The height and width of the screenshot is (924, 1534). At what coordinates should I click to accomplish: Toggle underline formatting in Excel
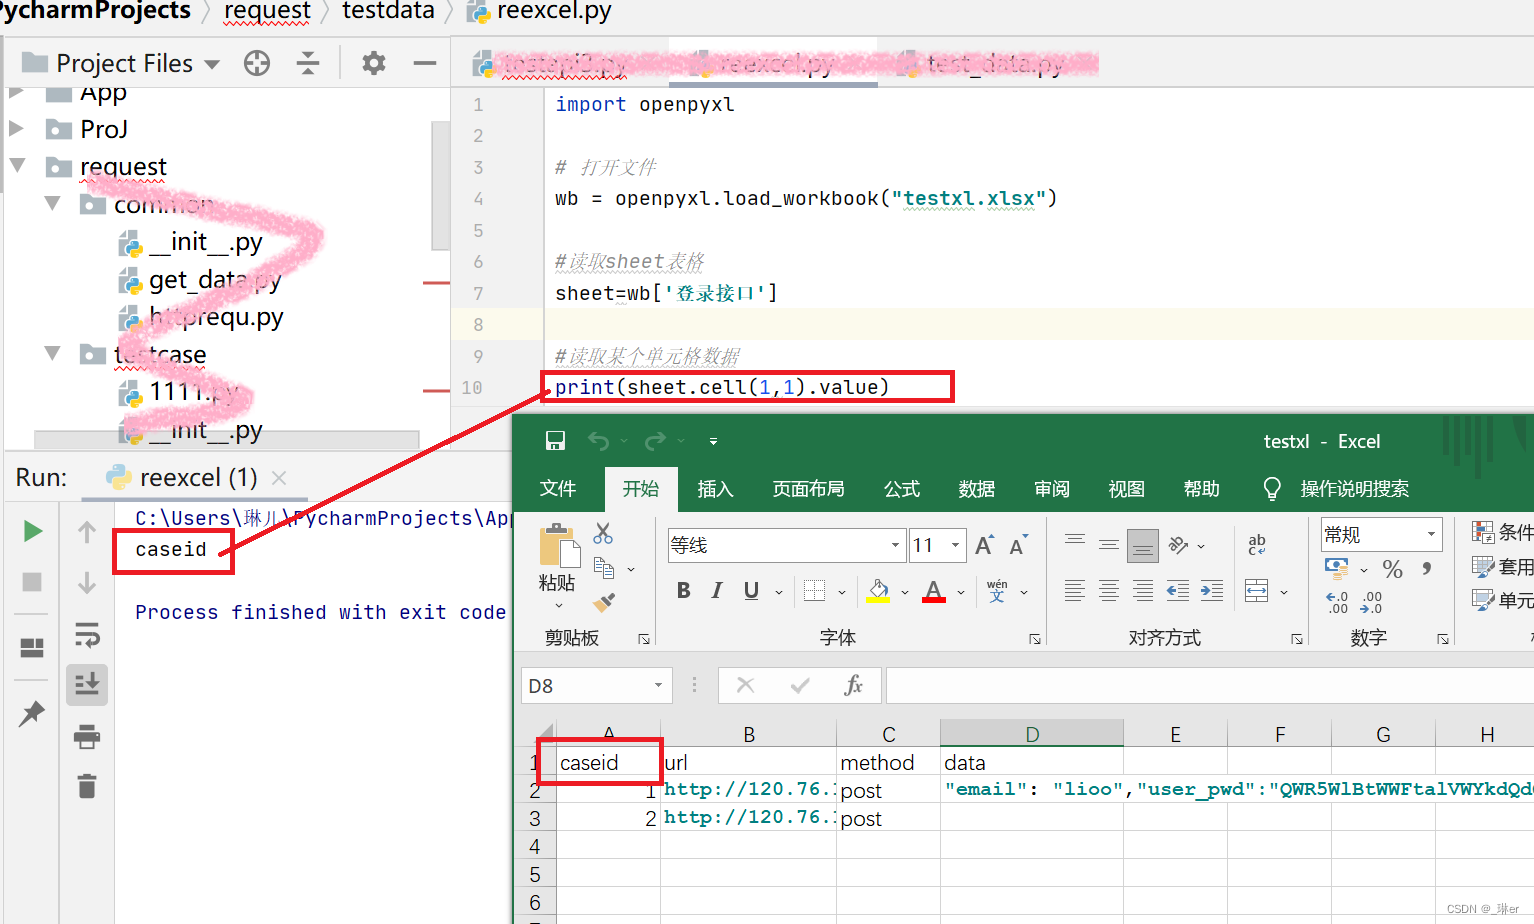[x=750, y=590]
